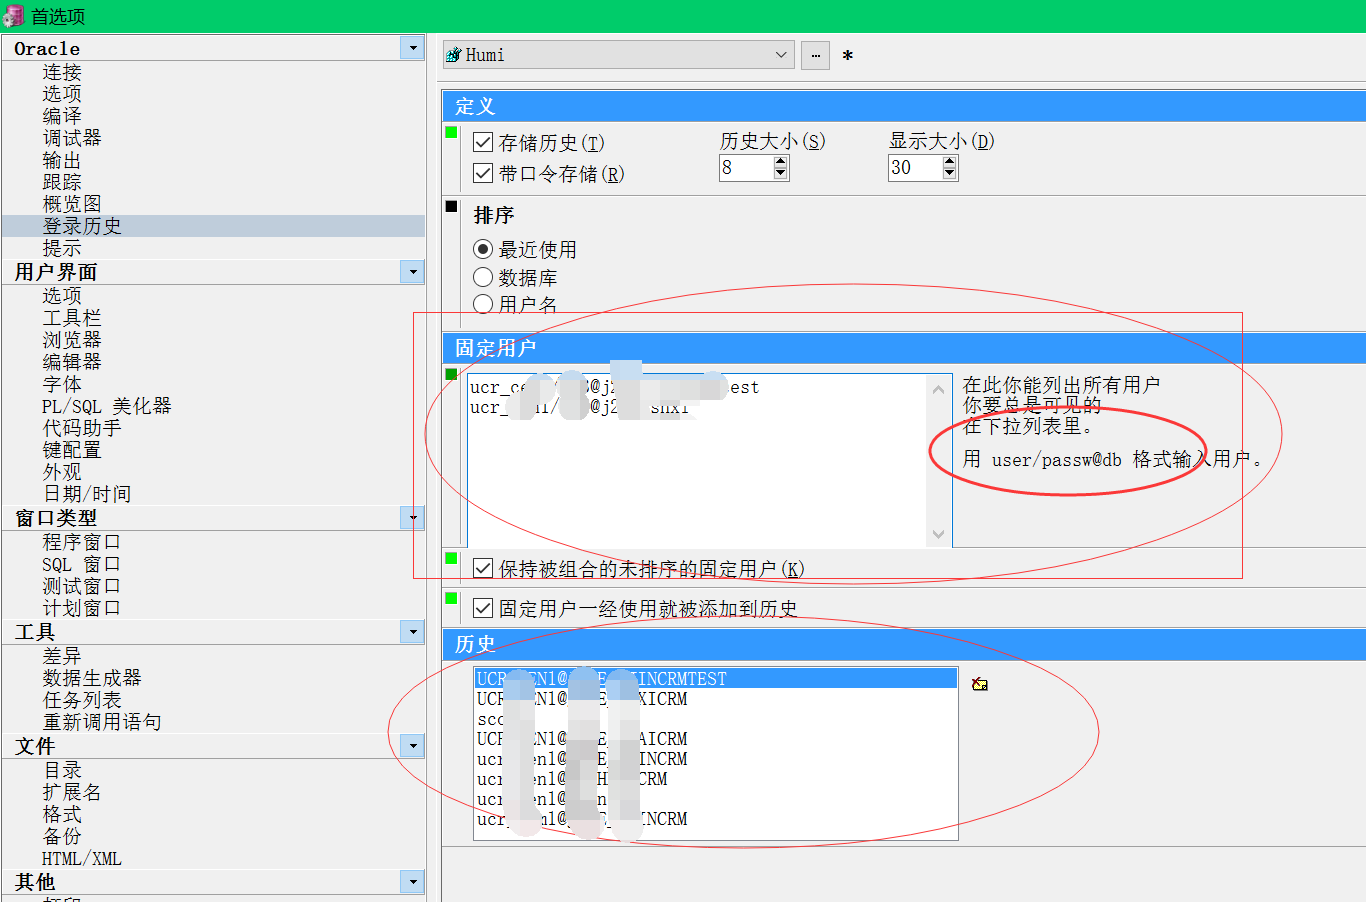This screenshot has height=902, width=1366.
Task: Collapse the 其他 section
Action: (412, 882)
